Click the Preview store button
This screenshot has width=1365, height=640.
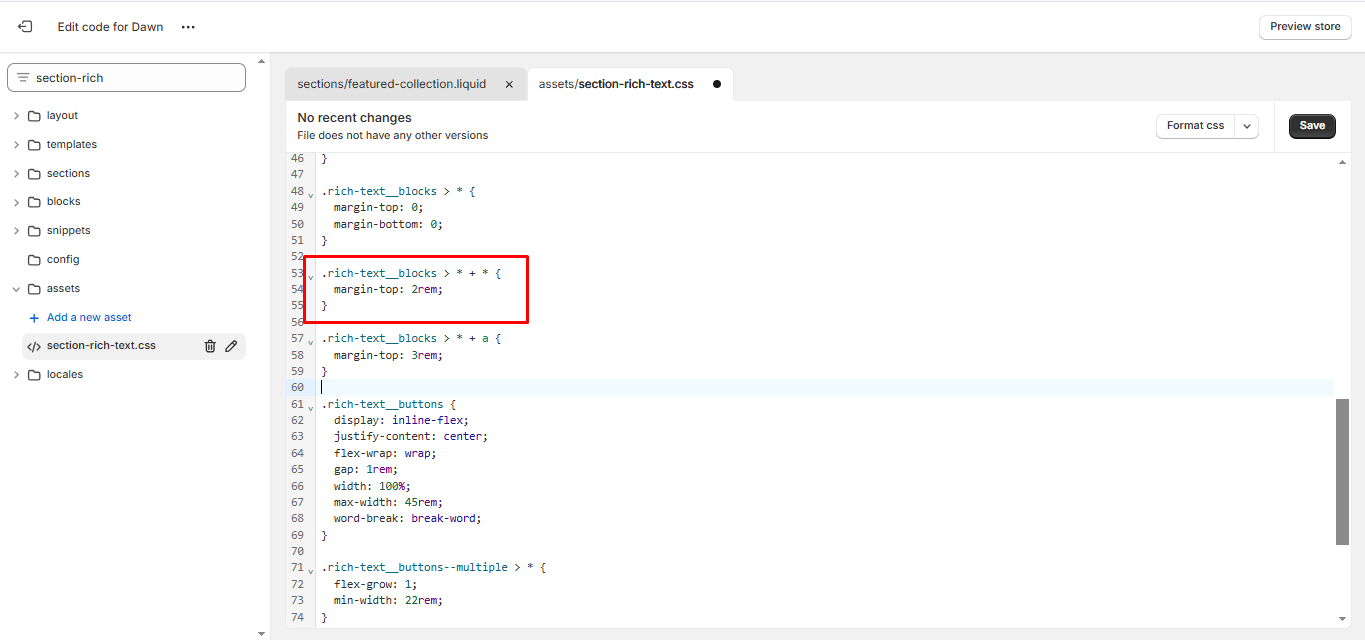pos(1305,27)
